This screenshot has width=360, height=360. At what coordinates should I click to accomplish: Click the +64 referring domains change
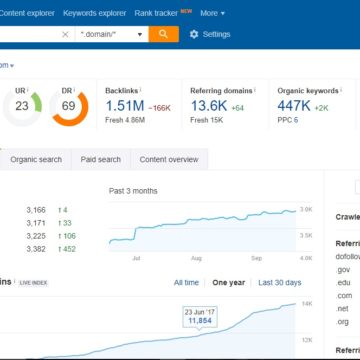click(x=237, y=108)
